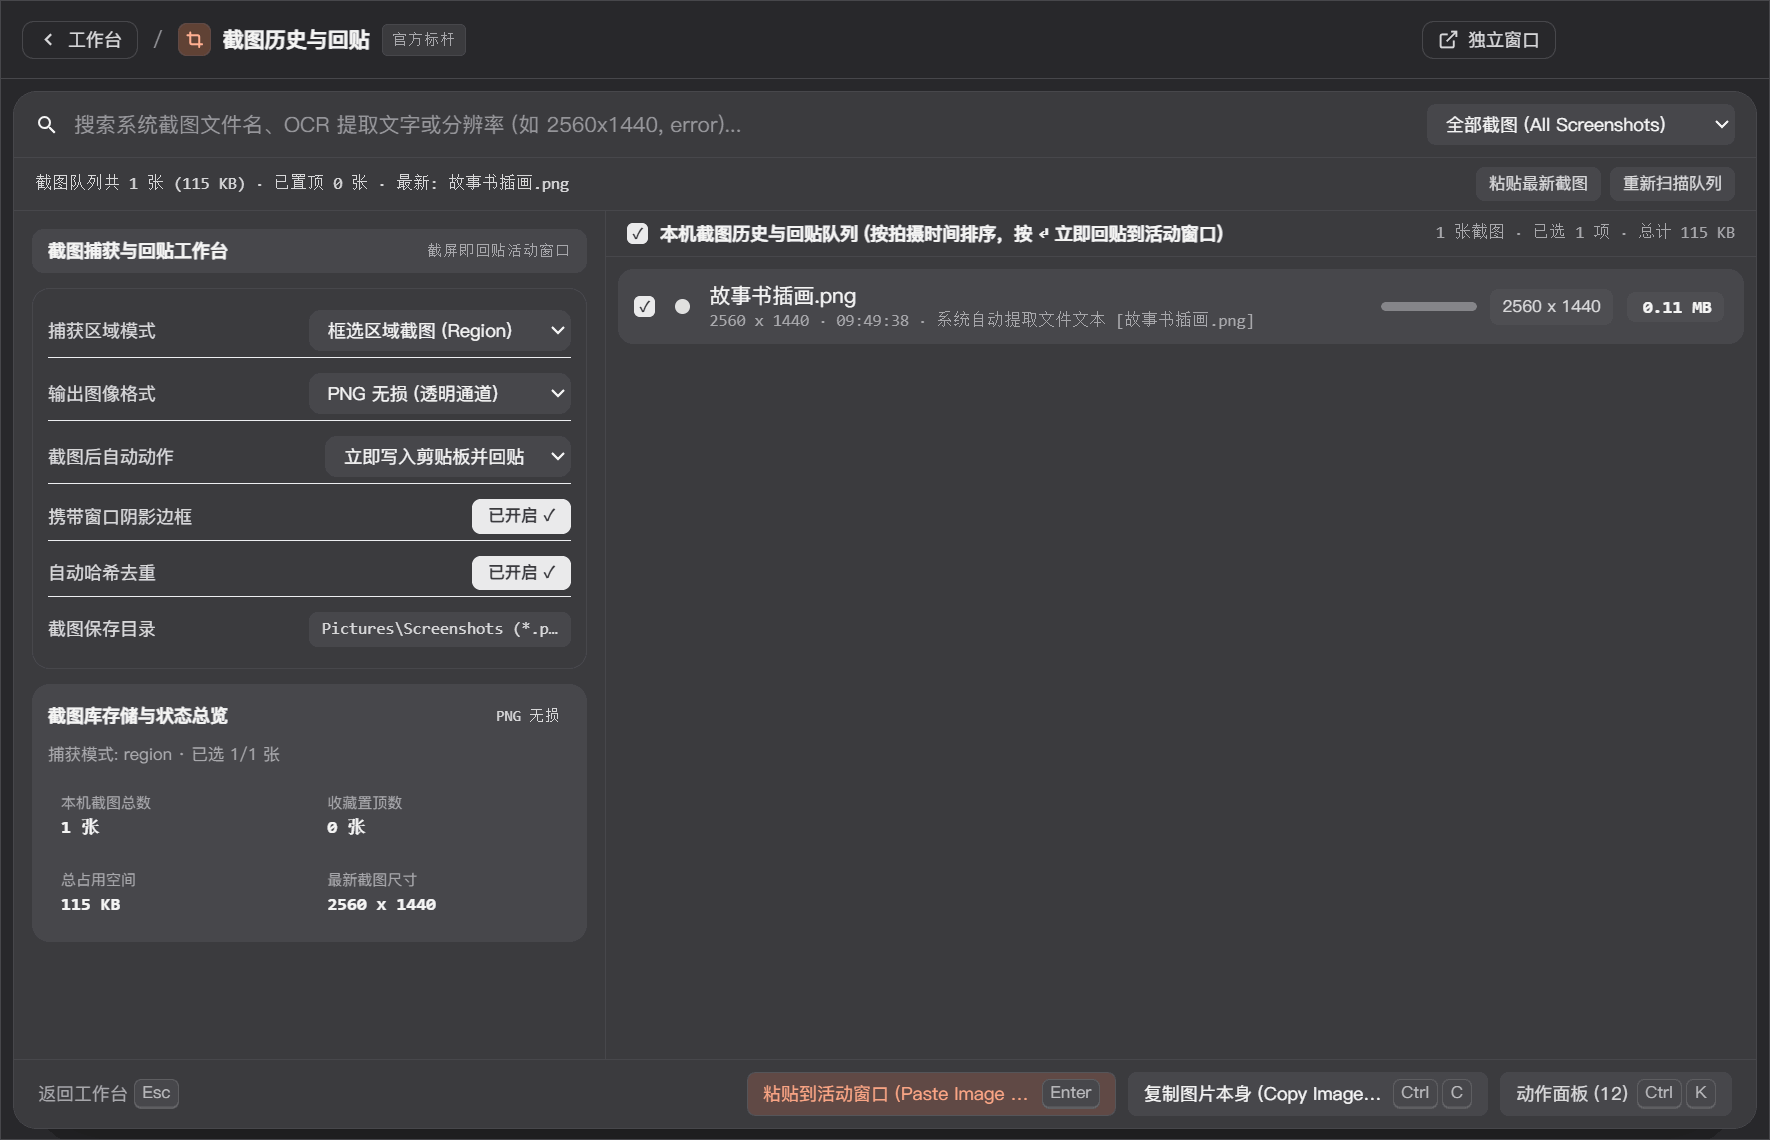The height and width of the screenshot is (1140, 1770).
Task: Click the queue summary 总计 115 KB text
Action: point(1687,232)
